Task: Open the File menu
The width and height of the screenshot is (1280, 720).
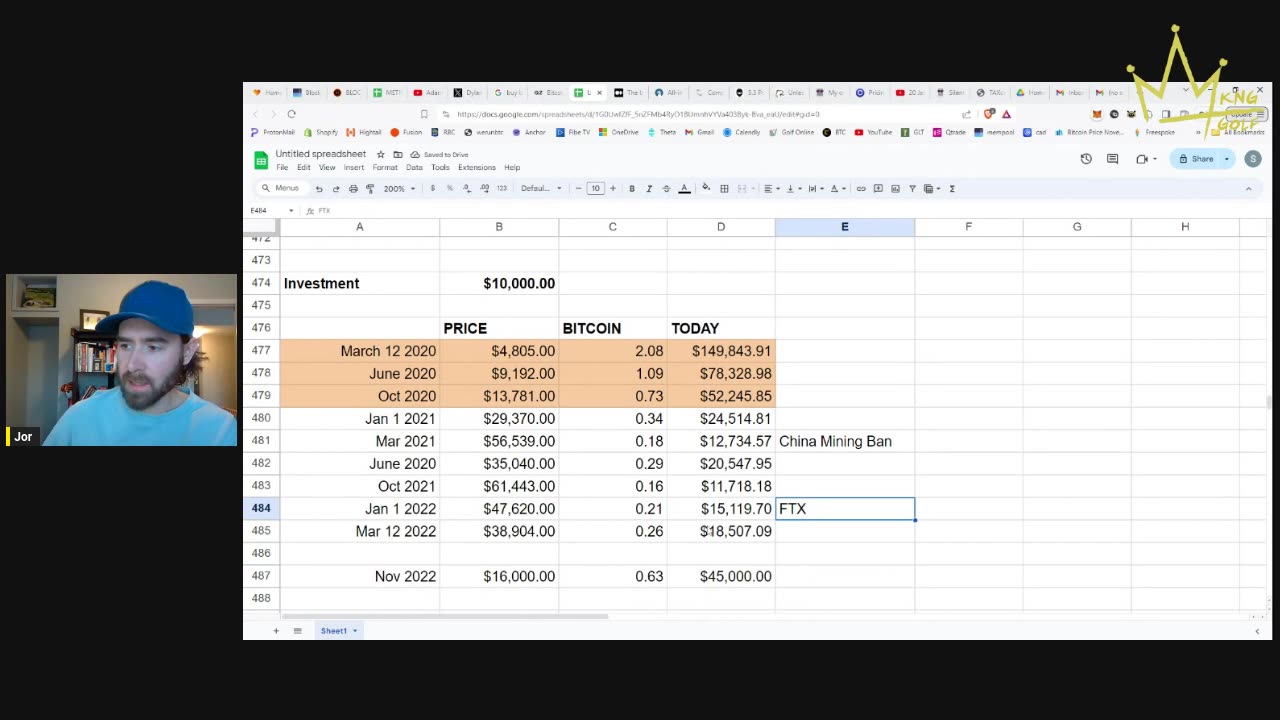Action: coord(282,167)
